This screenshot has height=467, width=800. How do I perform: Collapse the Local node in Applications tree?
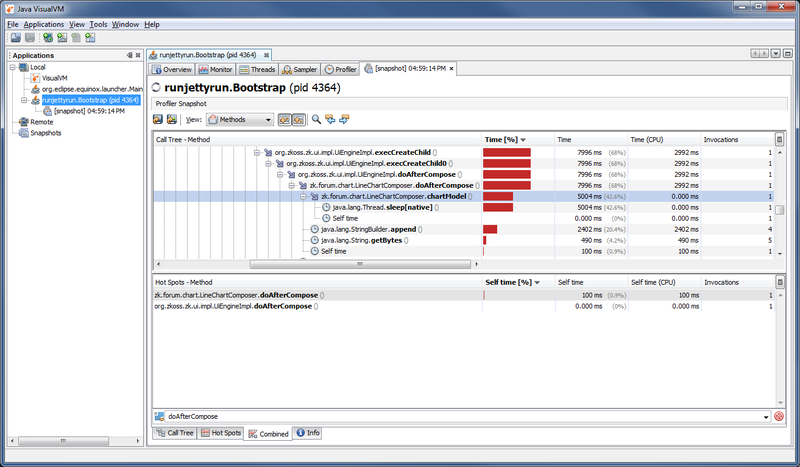coord(14,67)
